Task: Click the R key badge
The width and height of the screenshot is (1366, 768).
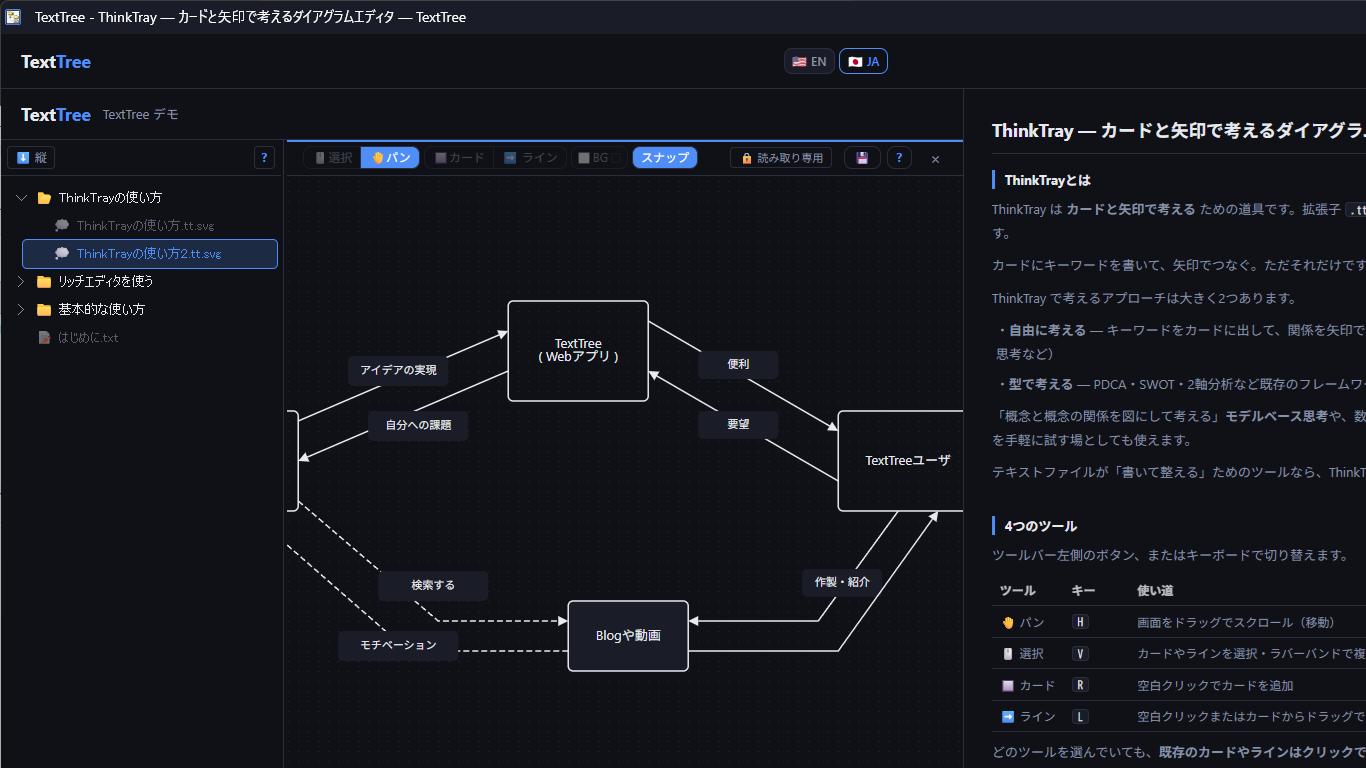Action: point(1080,686)
